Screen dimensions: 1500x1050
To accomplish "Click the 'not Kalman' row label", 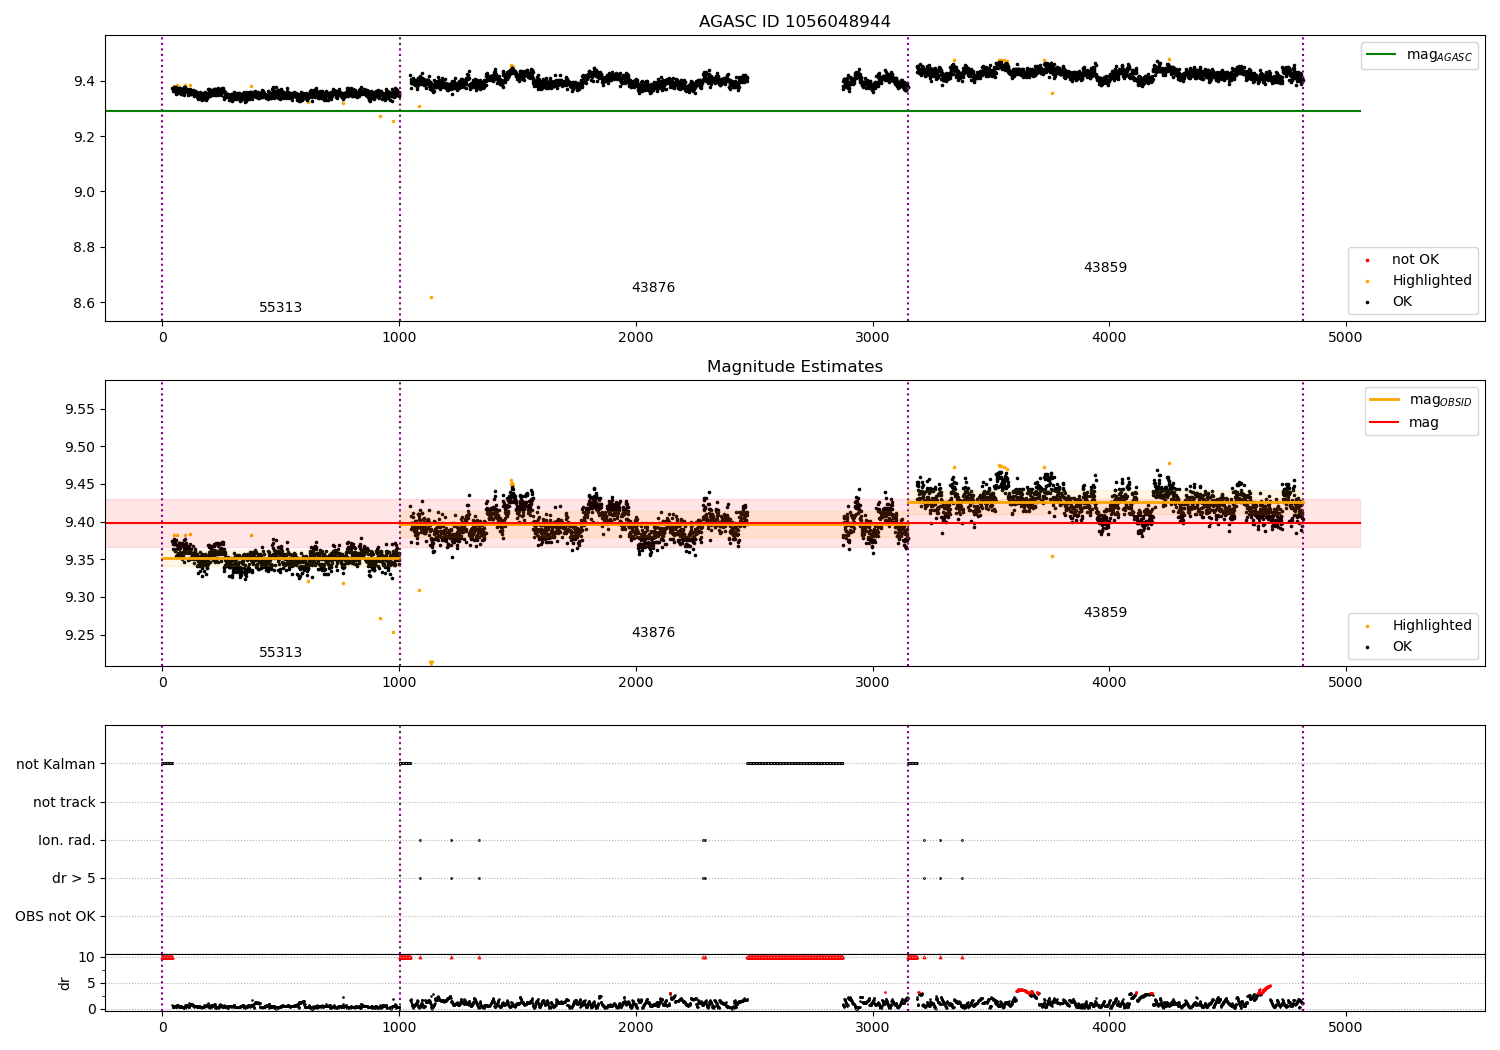I will (x=56, y=764).
